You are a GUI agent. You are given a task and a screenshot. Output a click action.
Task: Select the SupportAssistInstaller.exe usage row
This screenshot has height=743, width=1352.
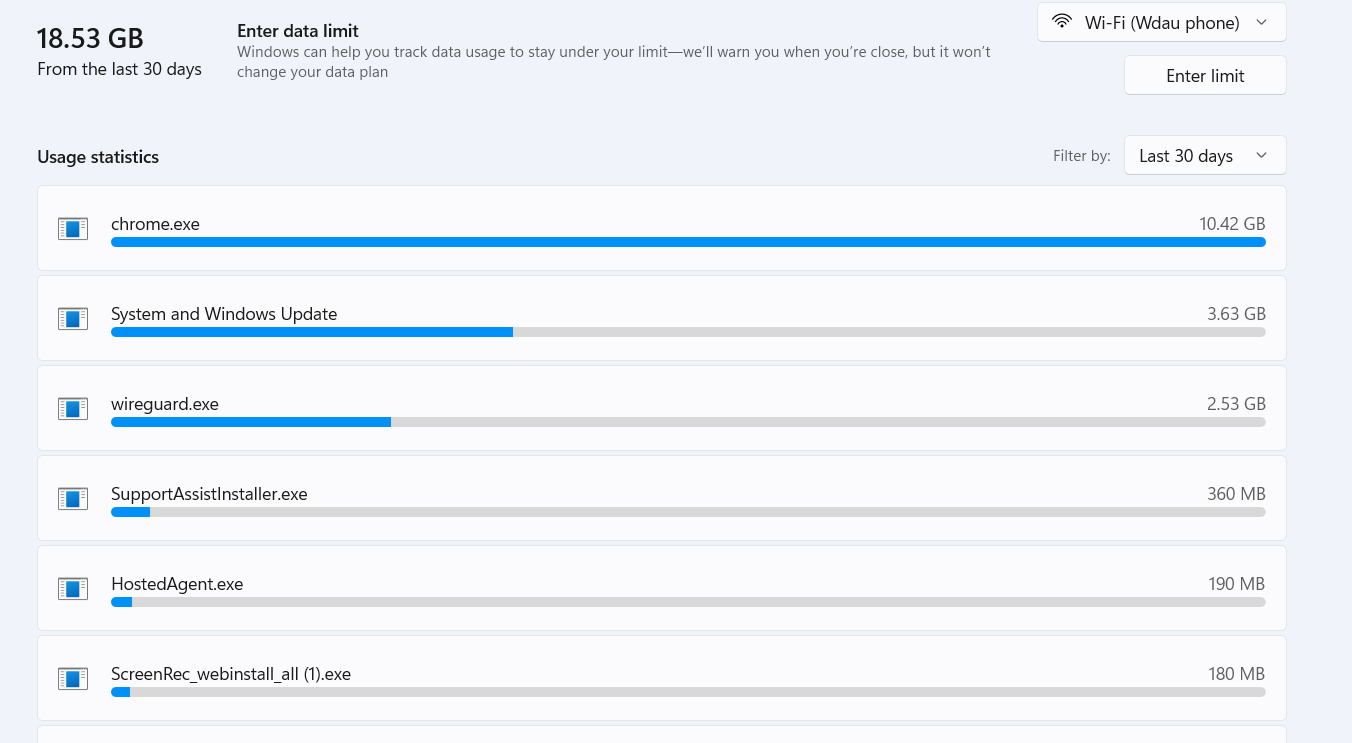pyautogui.click(x=662, y=498)
